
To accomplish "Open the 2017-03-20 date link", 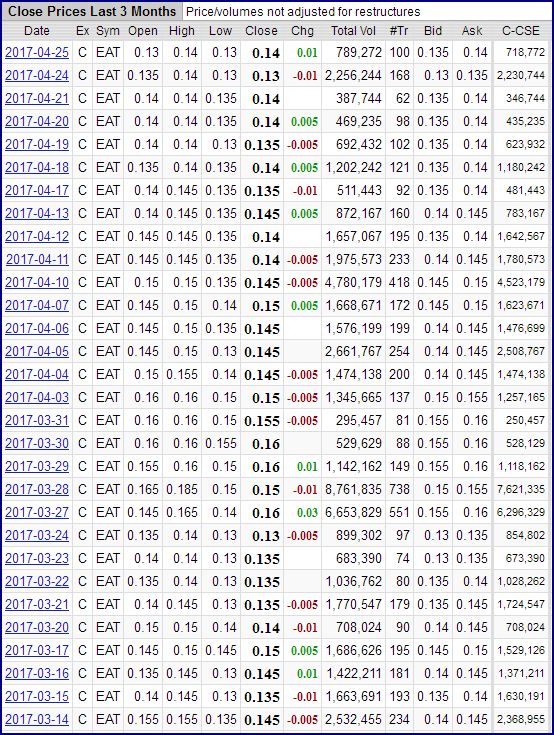I will (37, 627).
